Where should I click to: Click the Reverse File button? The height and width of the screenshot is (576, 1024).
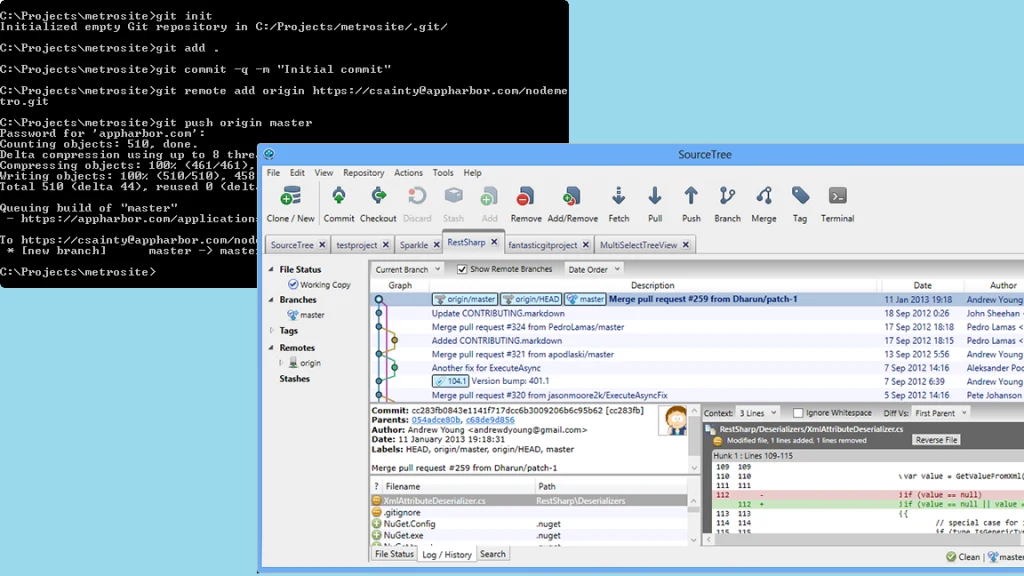[936, 440]
